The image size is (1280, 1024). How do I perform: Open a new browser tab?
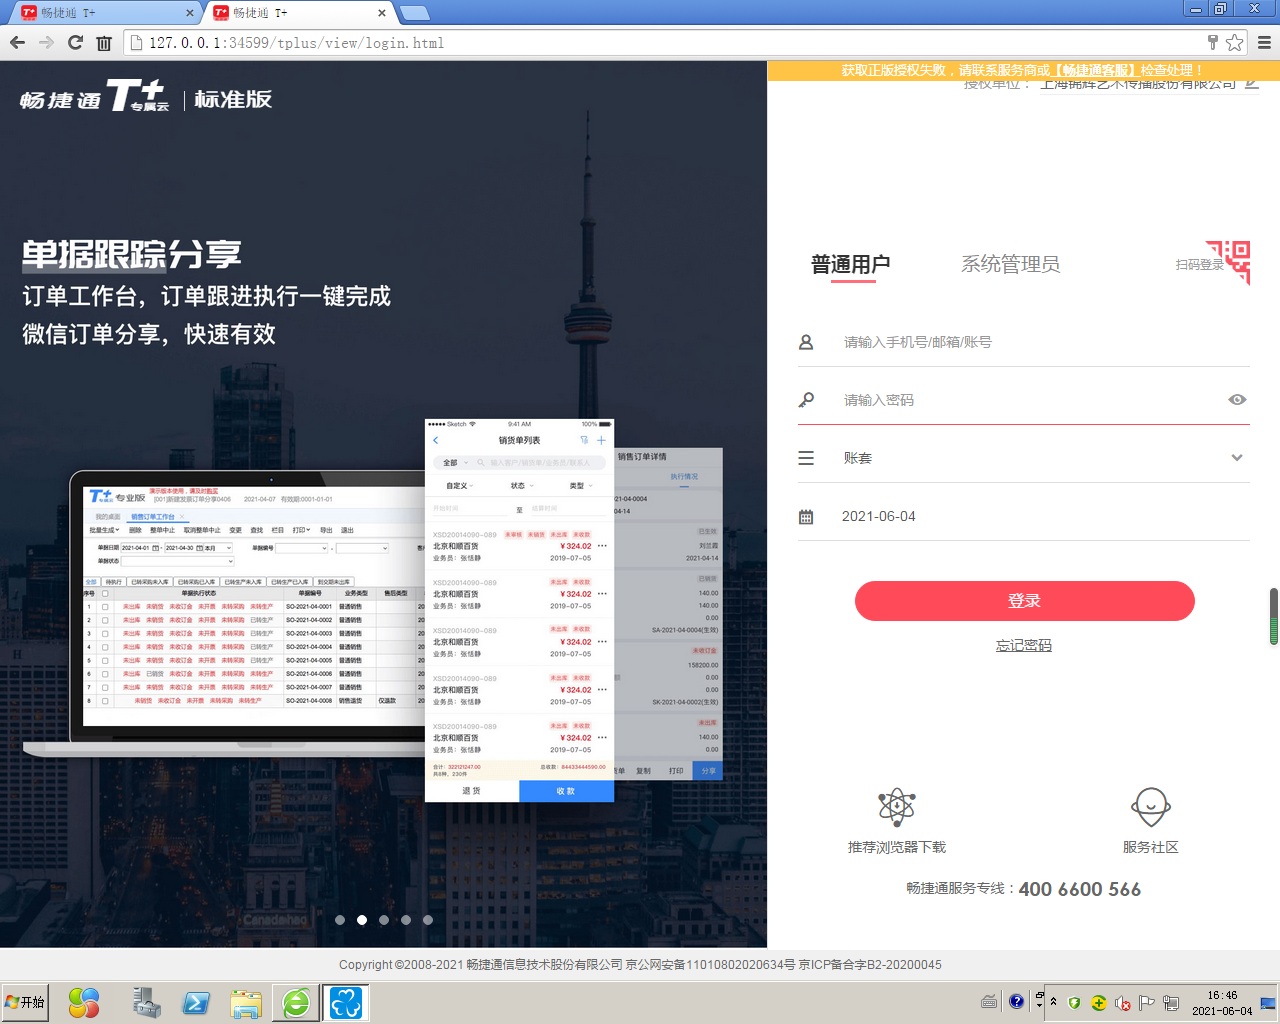414,13
